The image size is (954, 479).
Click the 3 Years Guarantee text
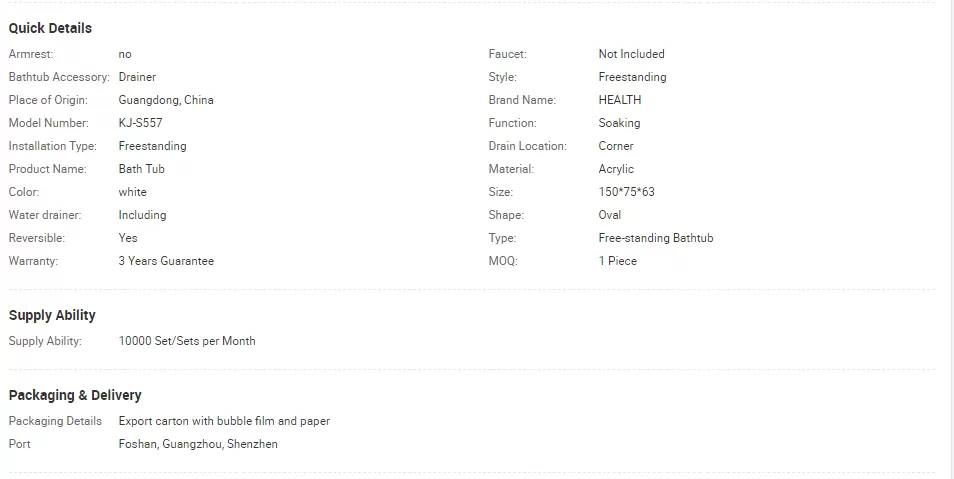[x=166, y=261]
